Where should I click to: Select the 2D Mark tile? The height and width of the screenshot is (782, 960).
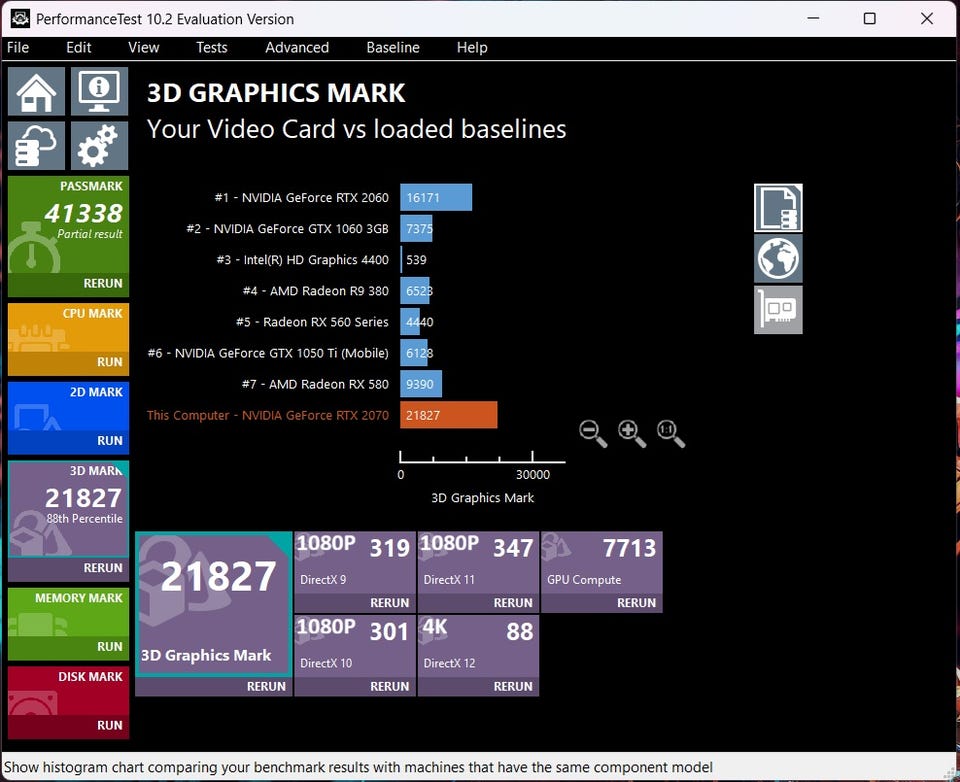[x=69, y=406]
